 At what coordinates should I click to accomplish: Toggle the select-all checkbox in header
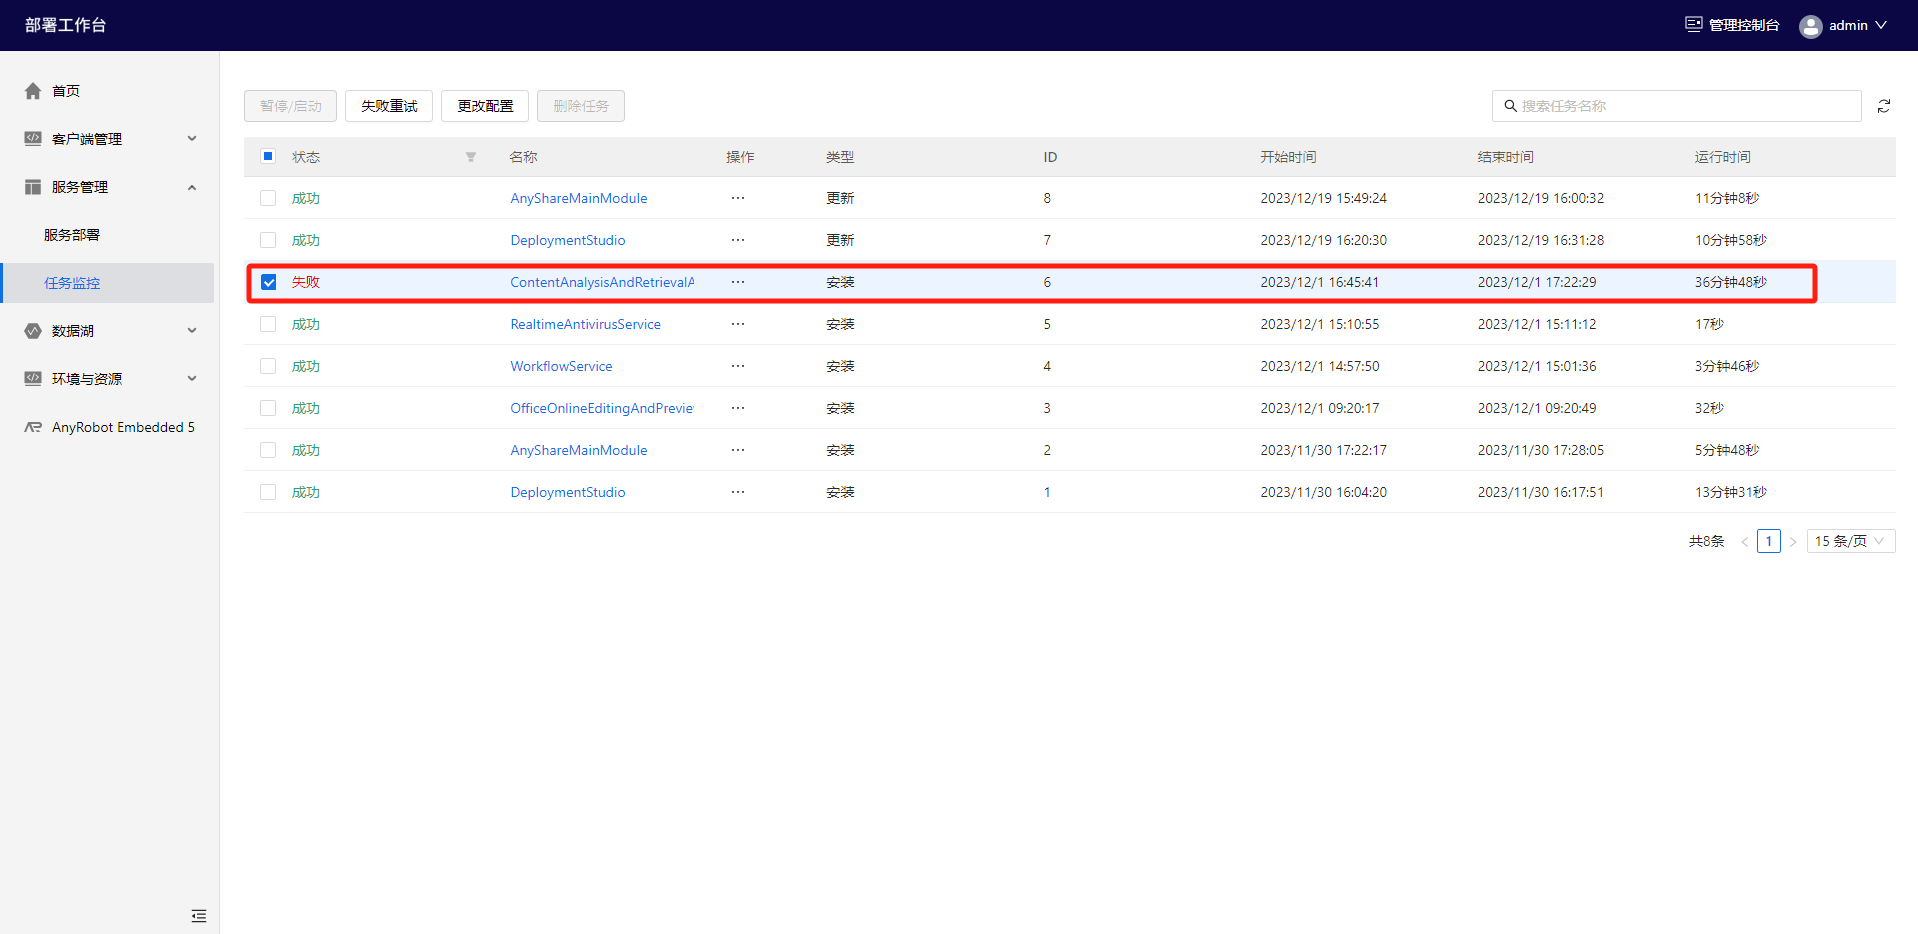[268, 156]
